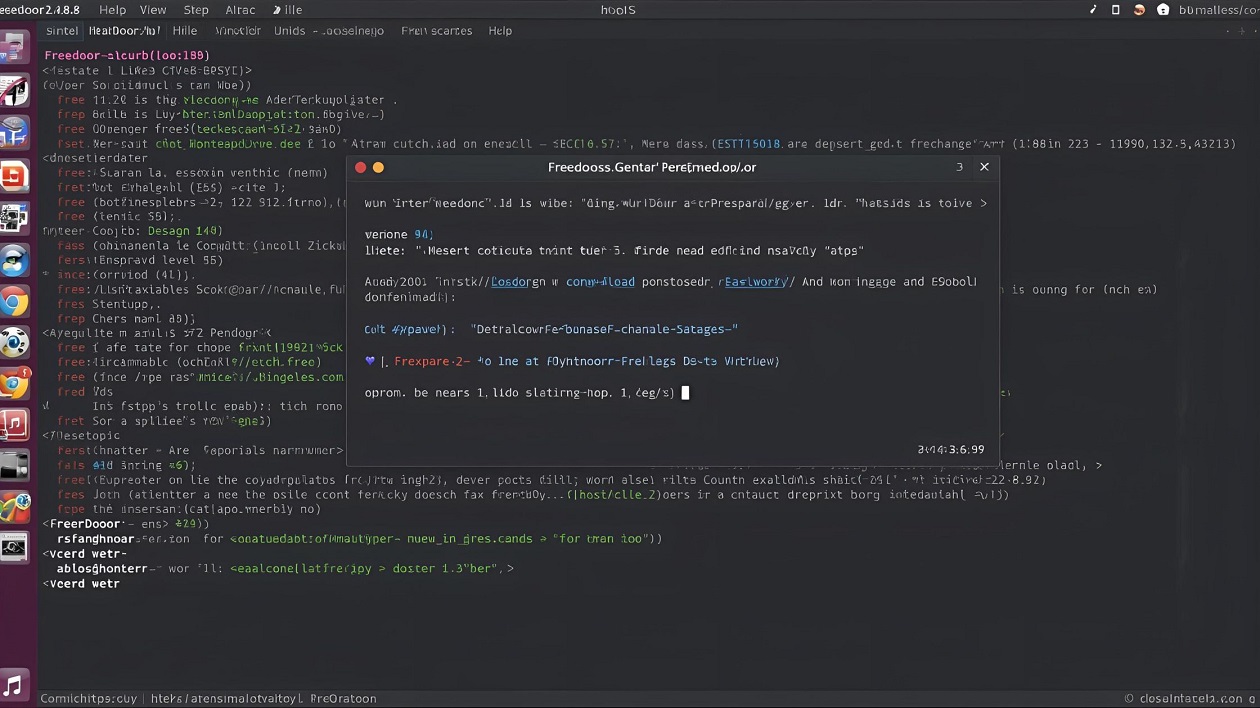Open the Help menu in the top bar

(x=112, y=10)
